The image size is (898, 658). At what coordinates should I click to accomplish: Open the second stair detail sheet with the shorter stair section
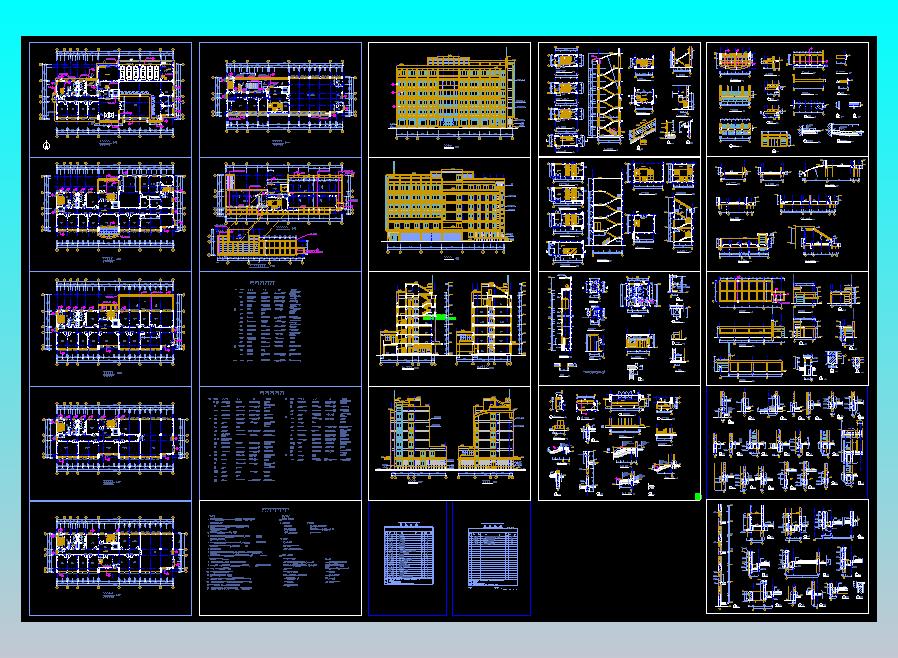[620, 214]
